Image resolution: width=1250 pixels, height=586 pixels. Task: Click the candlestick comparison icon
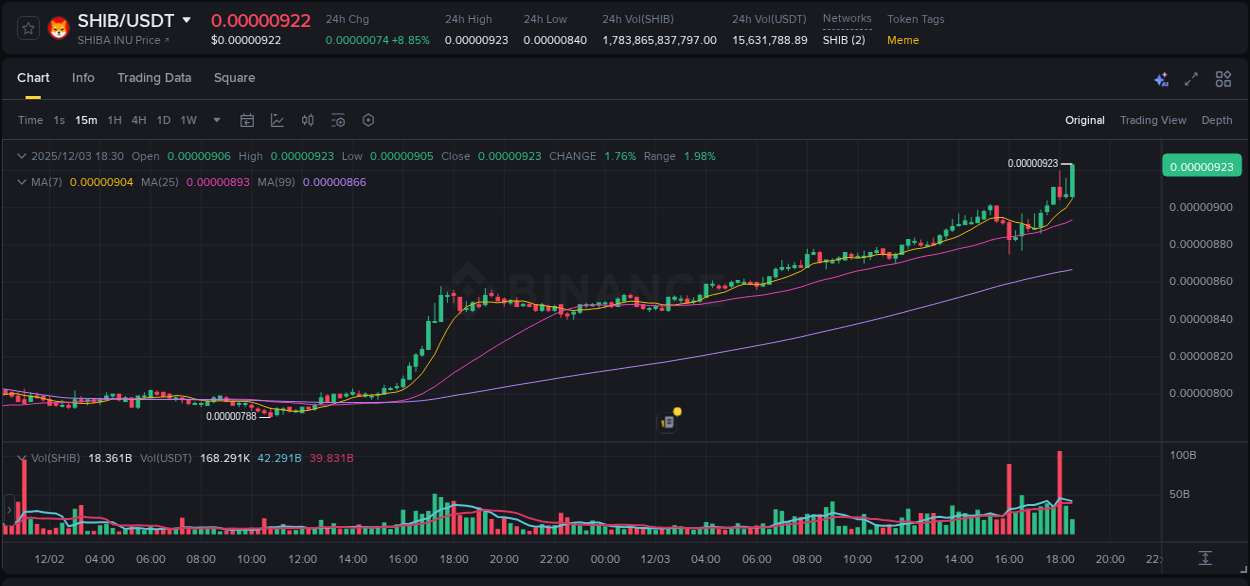click(308, 120)
